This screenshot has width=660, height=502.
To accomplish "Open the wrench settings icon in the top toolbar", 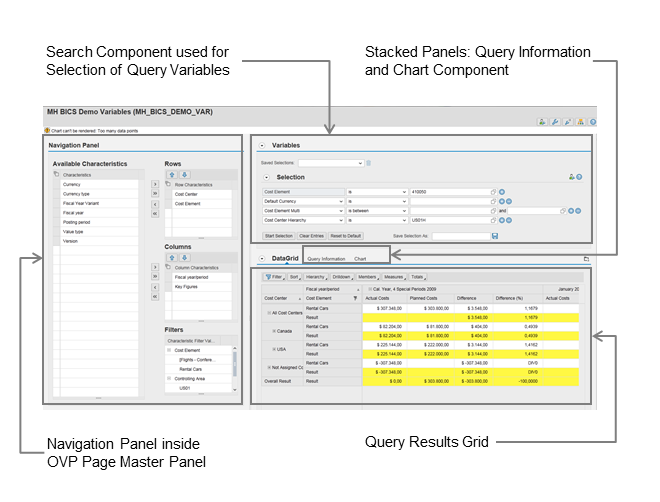I will click(x=555, y=122).
